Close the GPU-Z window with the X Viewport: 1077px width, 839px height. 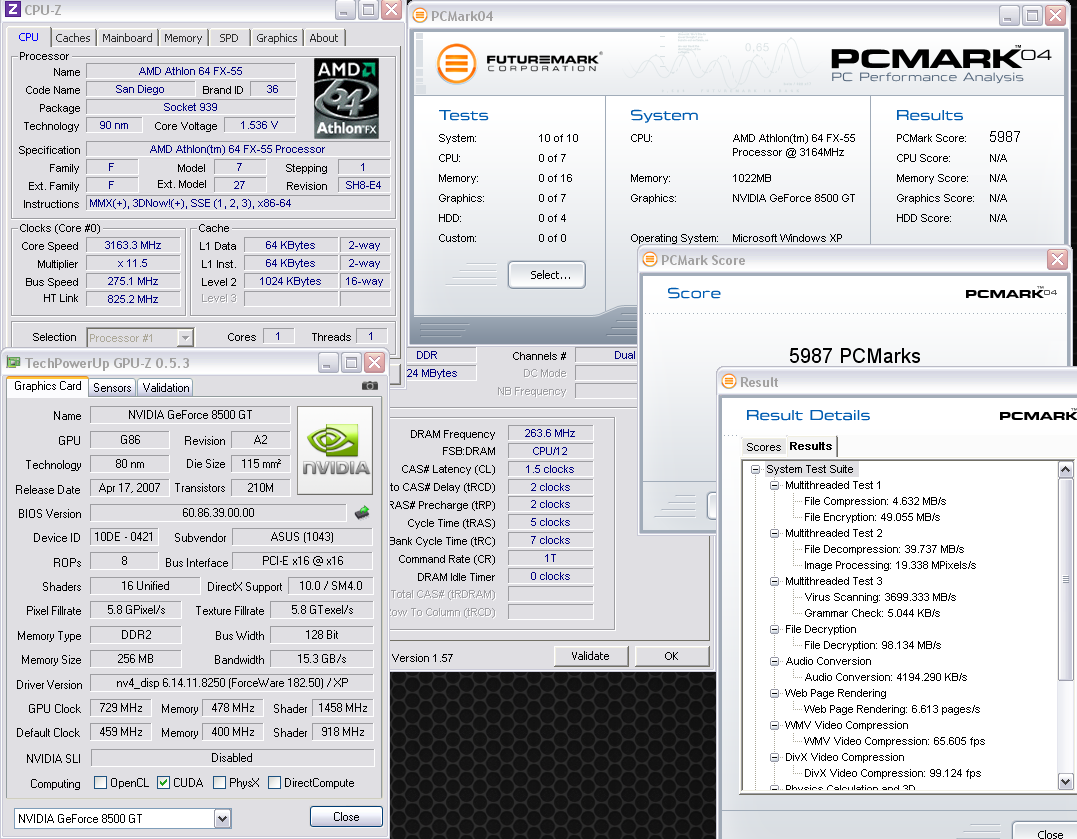tap(374, 363)
